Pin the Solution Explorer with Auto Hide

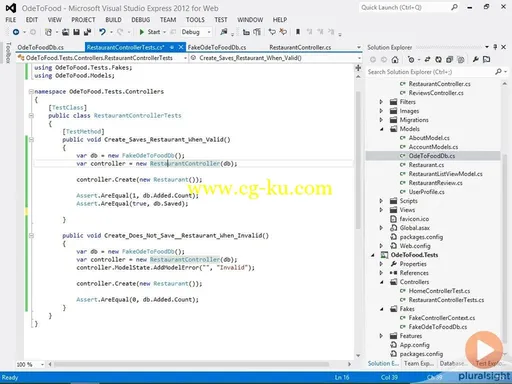coord(495,47)
